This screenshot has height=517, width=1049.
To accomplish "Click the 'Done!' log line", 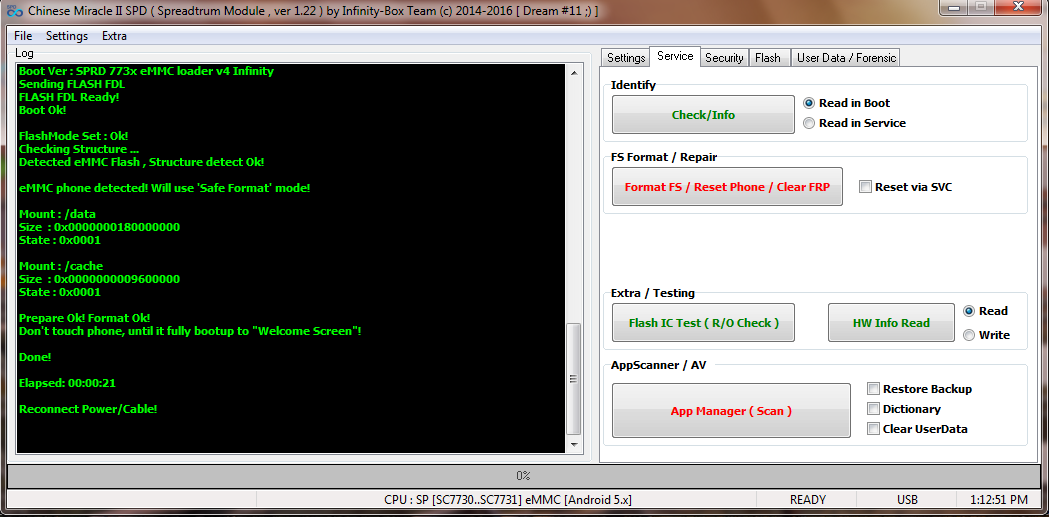I will pyautogui.click(x=35, y=357).
